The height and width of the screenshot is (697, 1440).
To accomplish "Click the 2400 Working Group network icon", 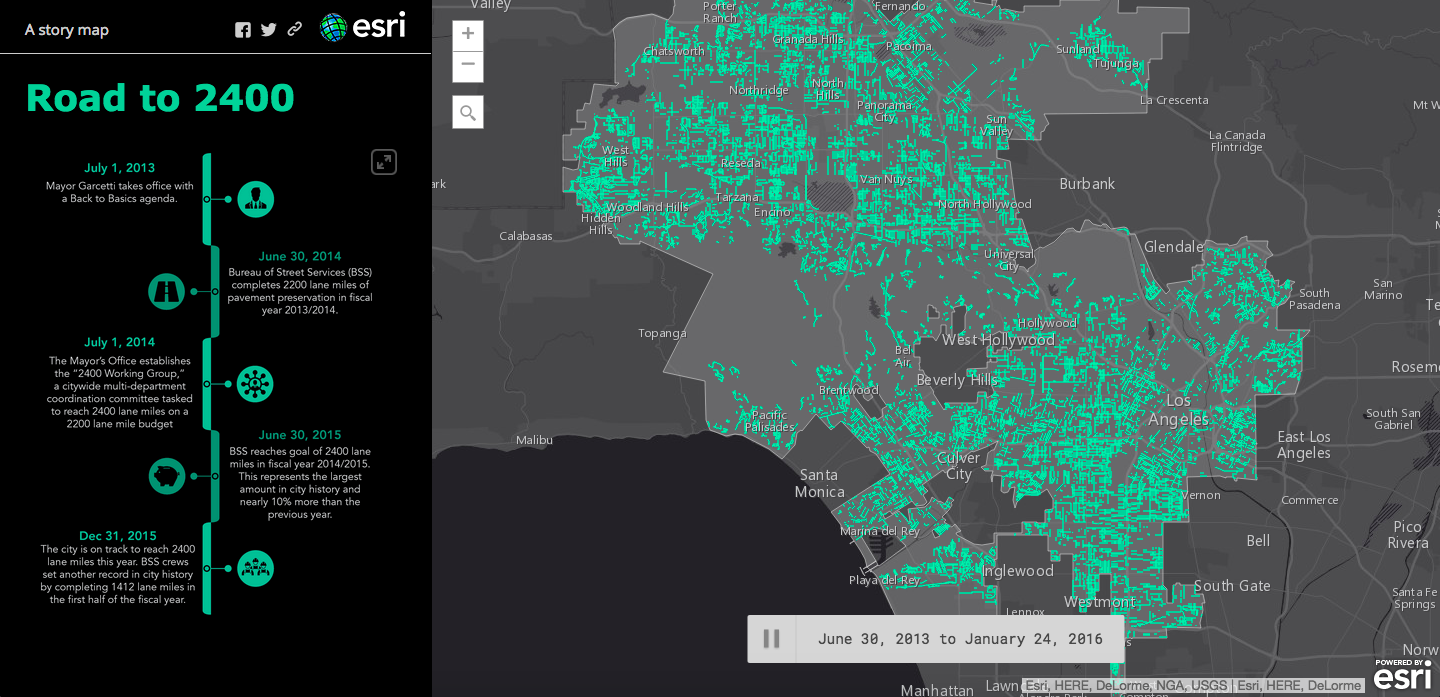I will point(256,384).
